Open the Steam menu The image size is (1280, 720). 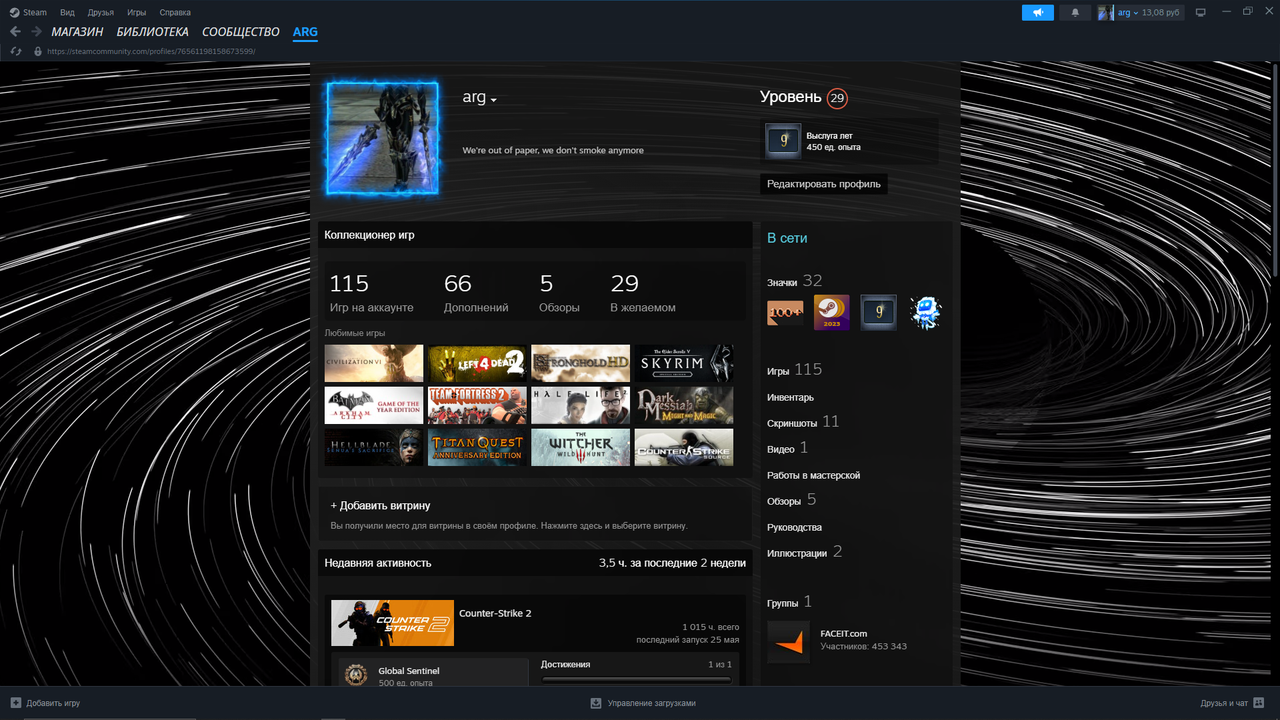(x=35, y=13)
